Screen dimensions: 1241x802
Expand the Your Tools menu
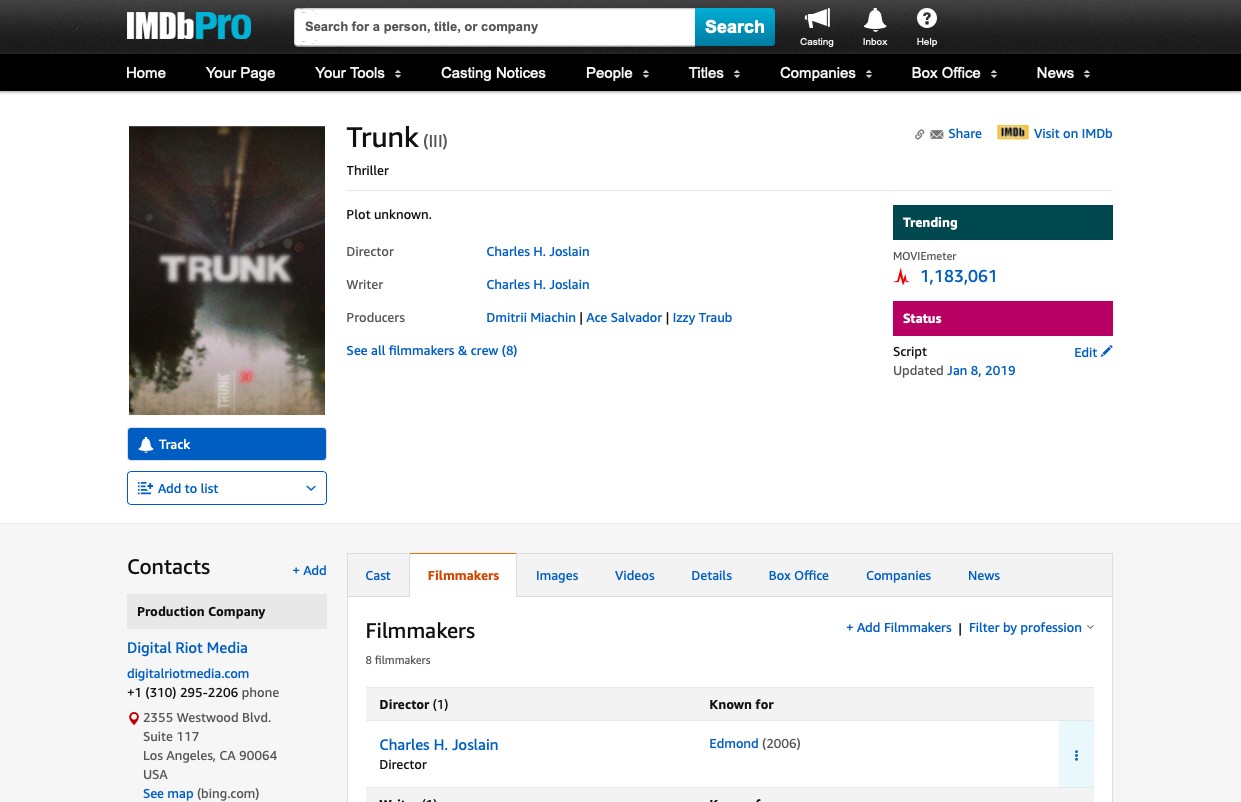[x=358, y=73]
